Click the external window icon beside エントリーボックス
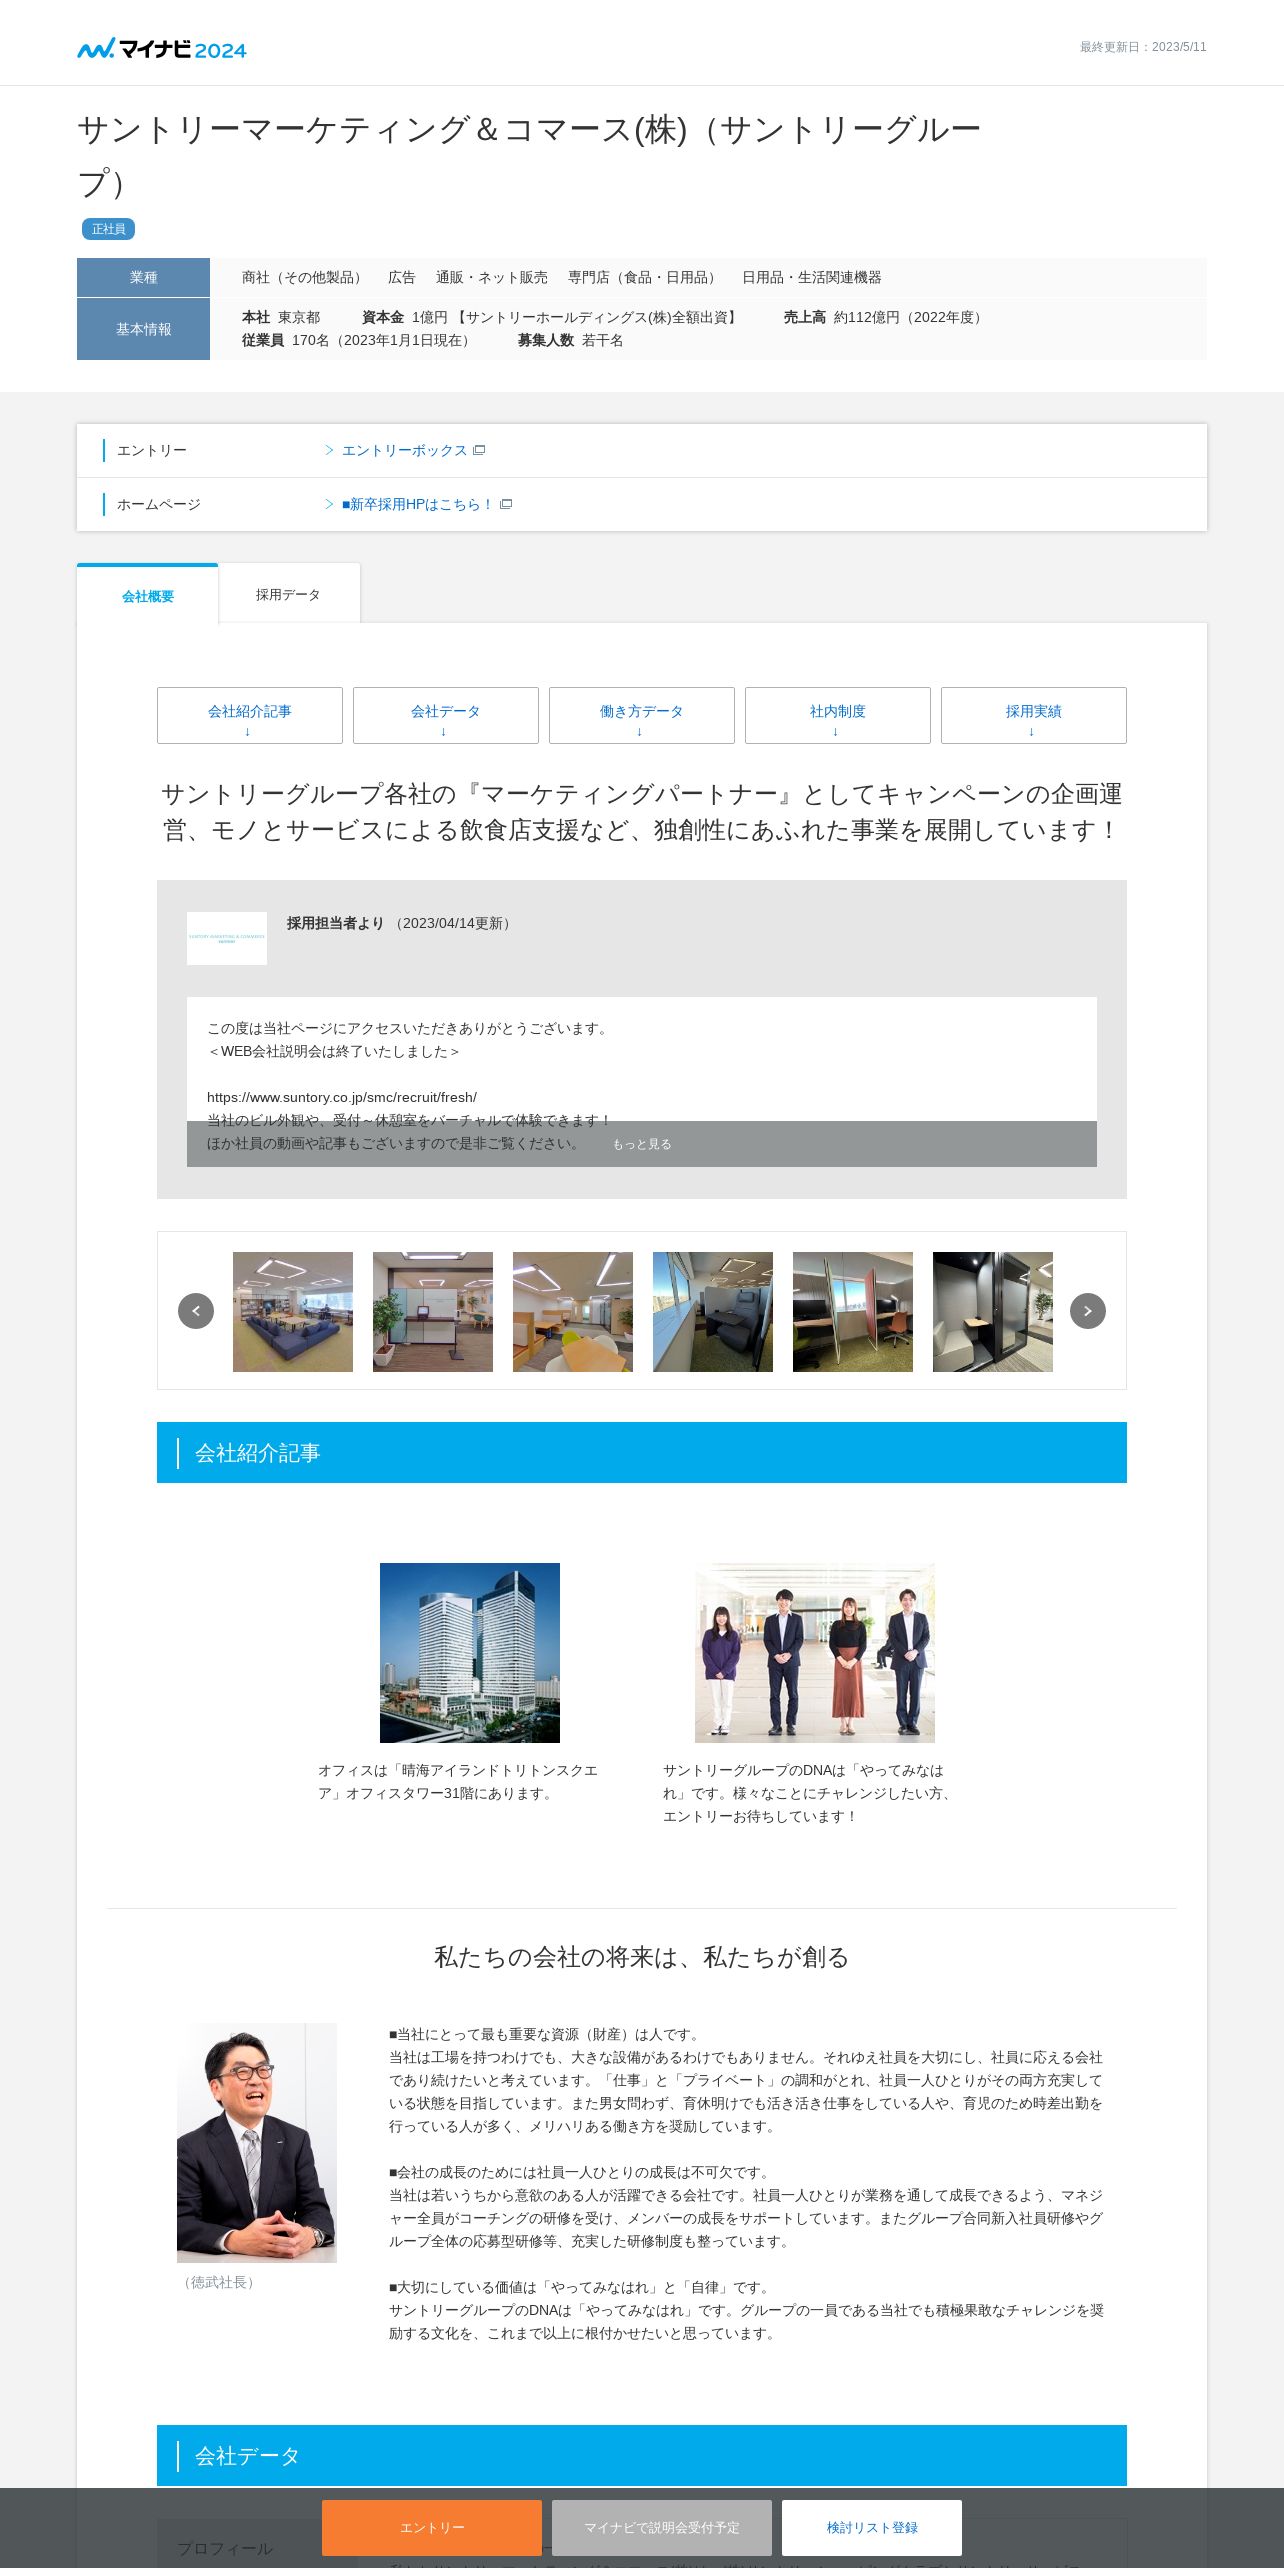 [479, 451]
